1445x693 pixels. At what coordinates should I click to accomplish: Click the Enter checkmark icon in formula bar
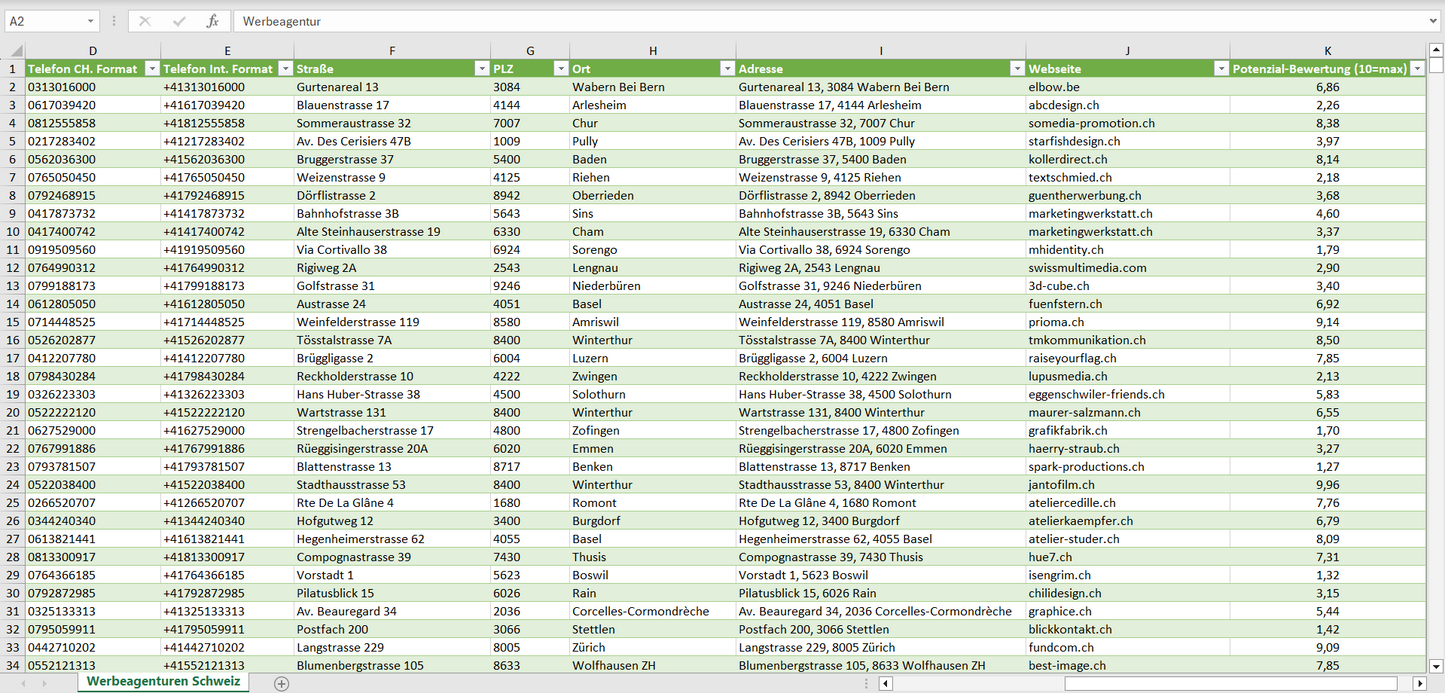(179, 21)
